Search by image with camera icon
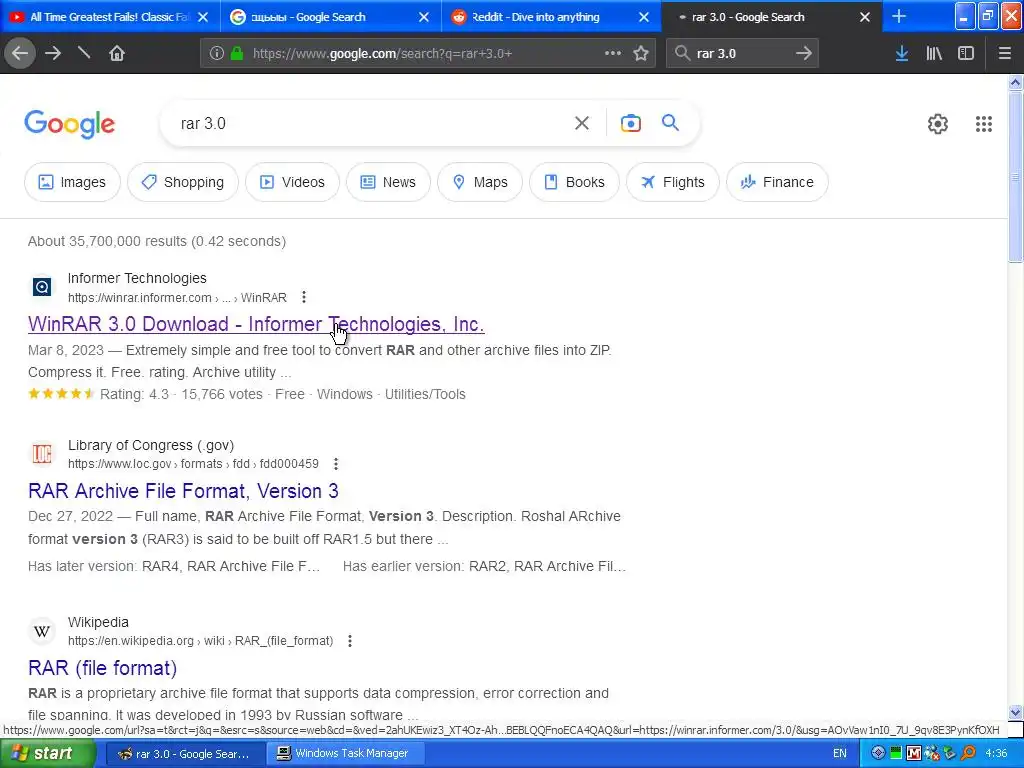The width and height of the screenshot is (1024, 768). point(630,123)
